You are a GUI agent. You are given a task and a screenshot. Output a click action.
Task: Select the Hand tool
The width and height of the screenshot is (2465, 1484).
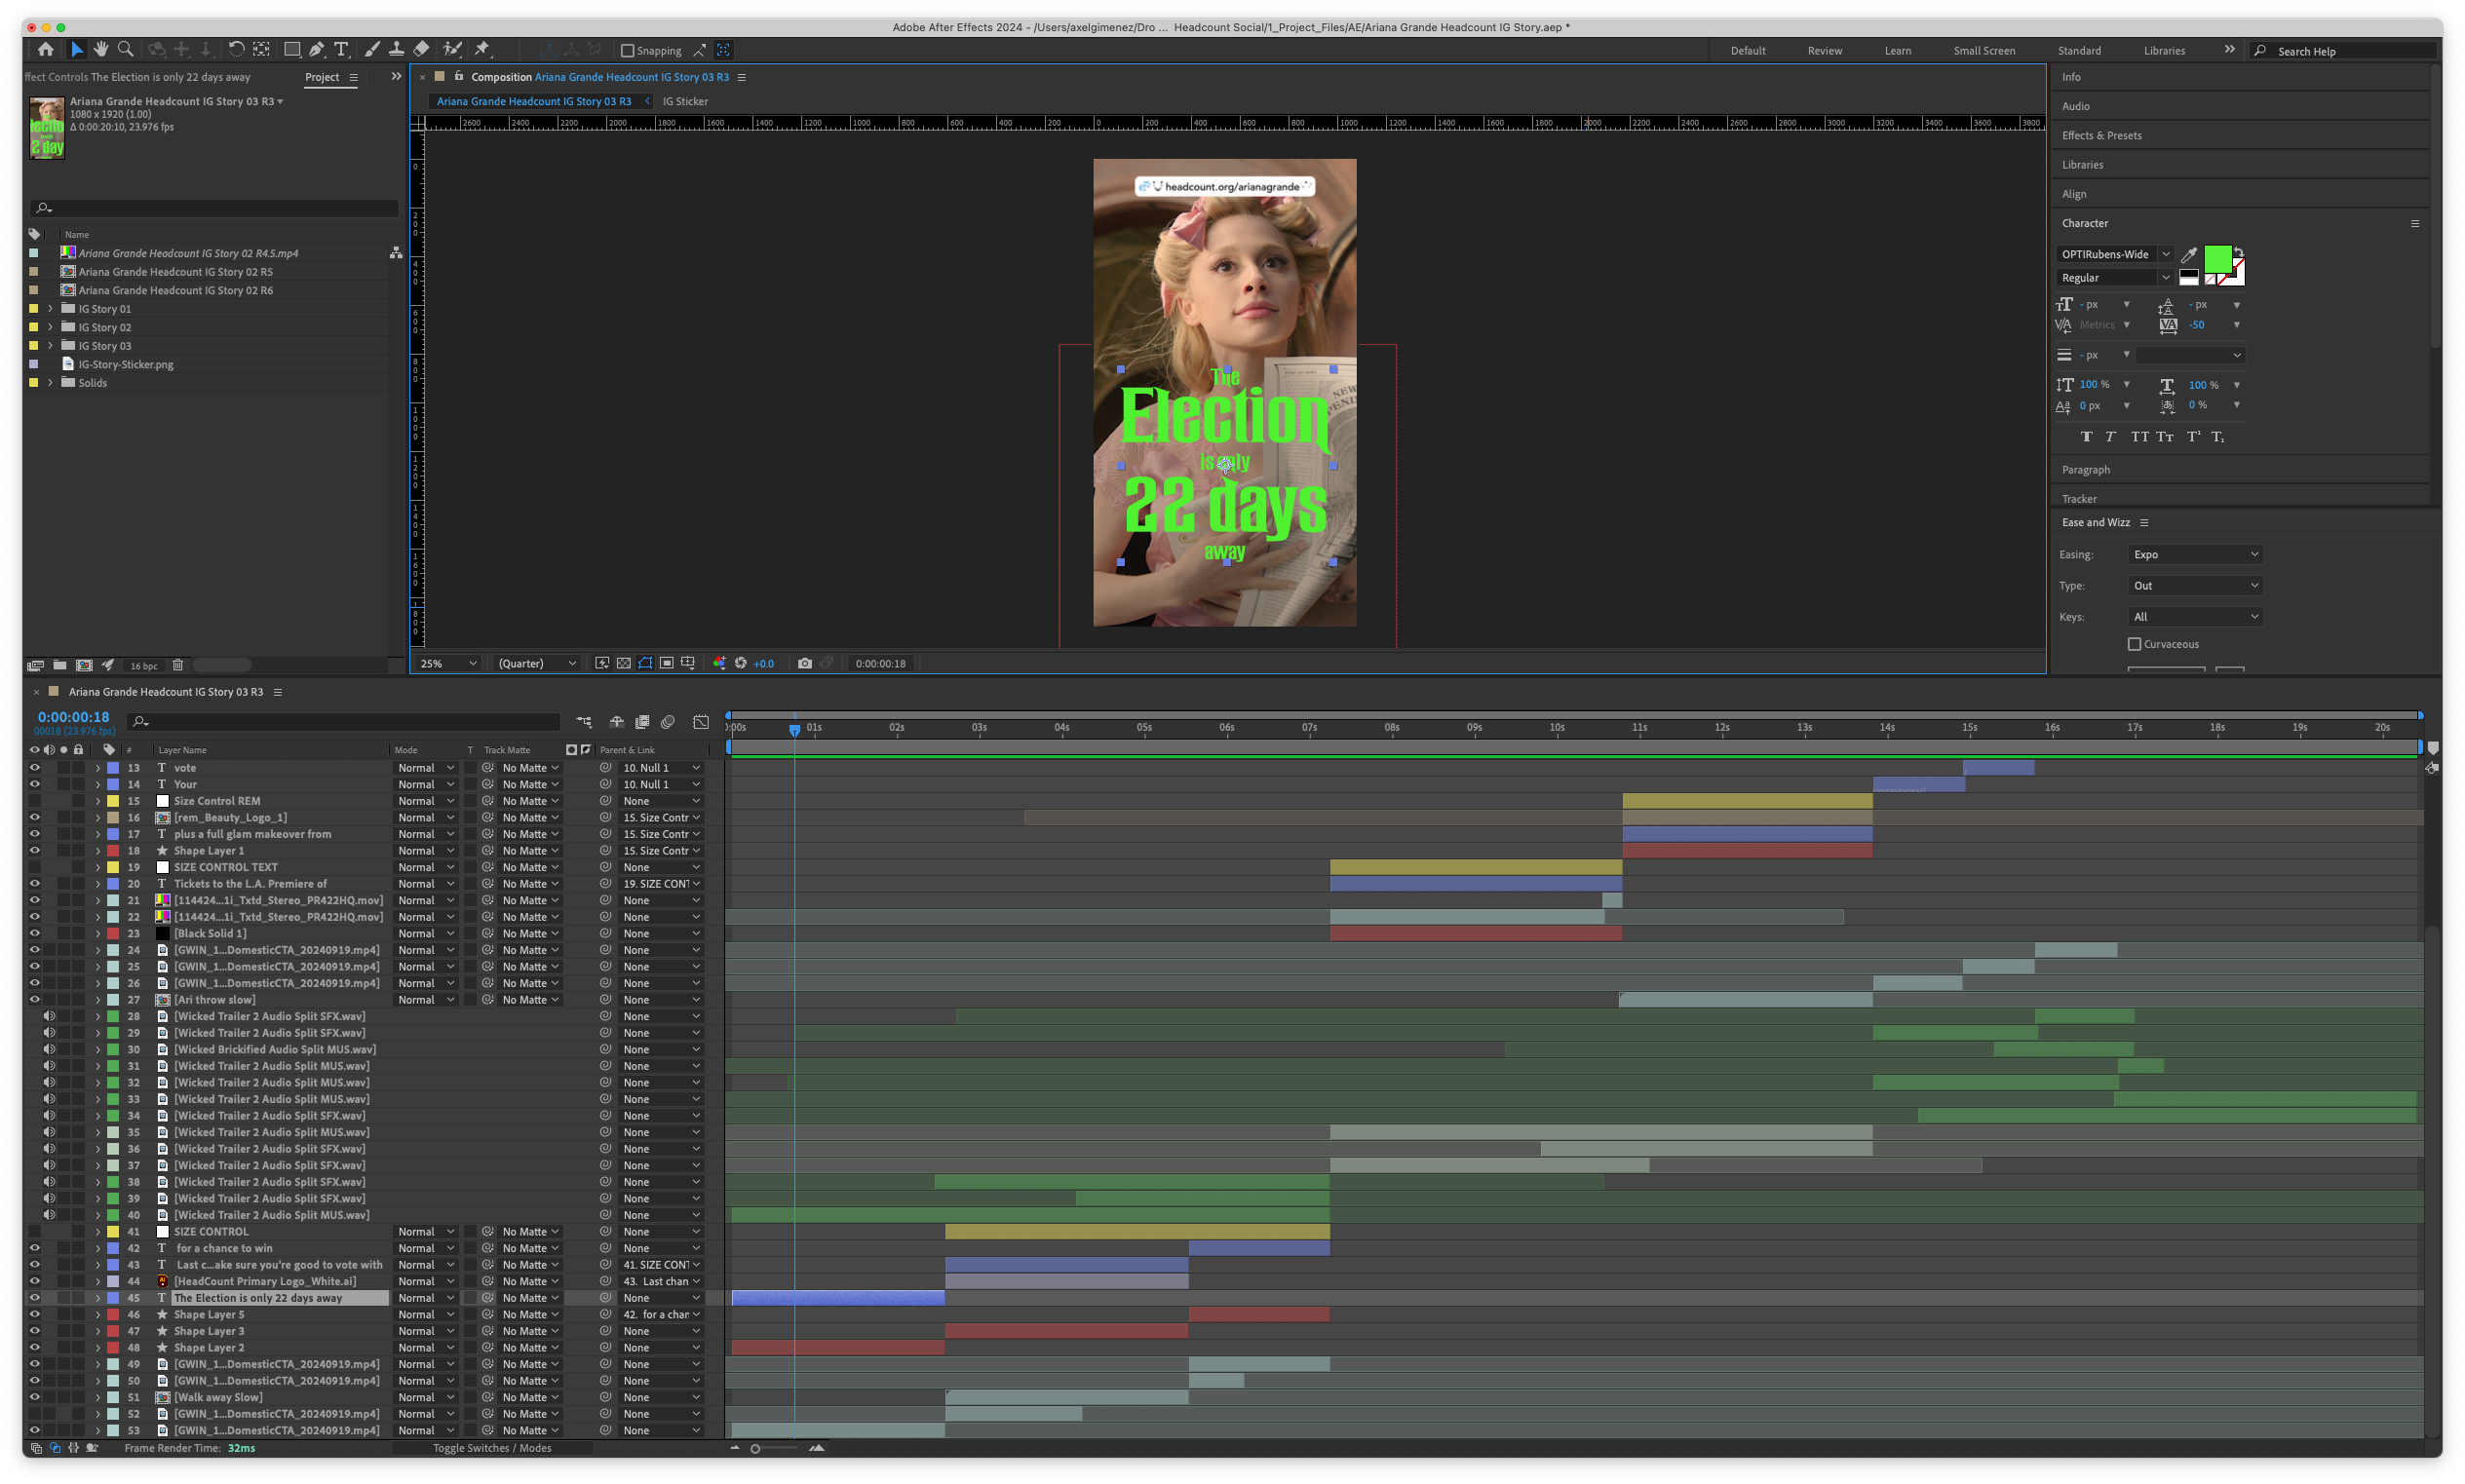(x=101, y=49)
